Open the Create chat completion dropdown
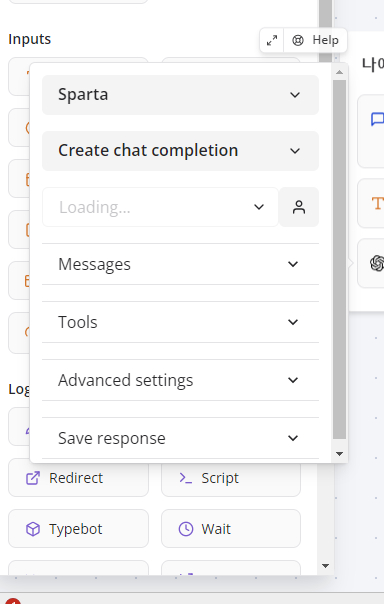This screenshot has width=384, height=604. pyautogui.click(x=180, y=151)
